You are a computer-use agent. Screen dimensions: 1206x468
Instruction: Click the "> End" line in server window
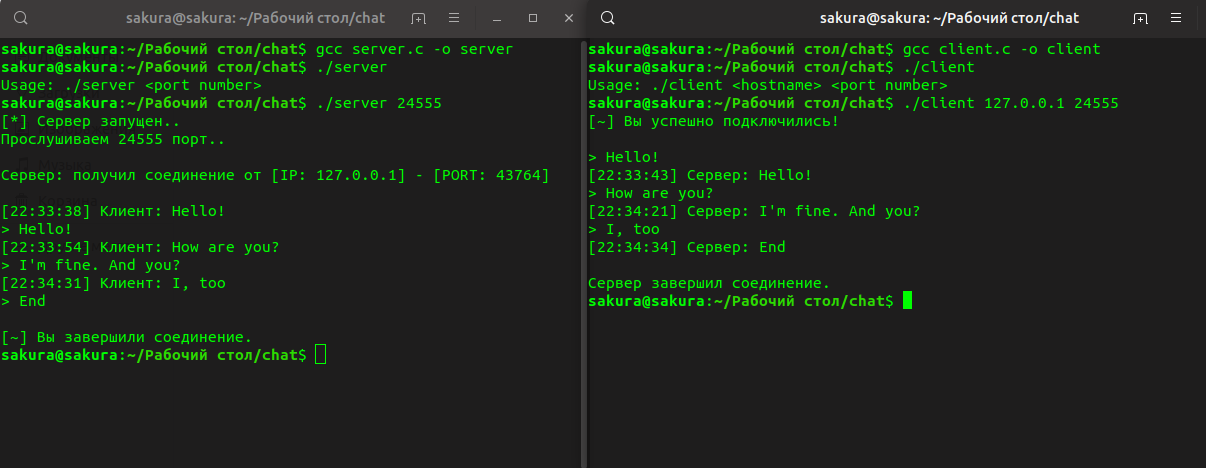(x=23, y=301)
